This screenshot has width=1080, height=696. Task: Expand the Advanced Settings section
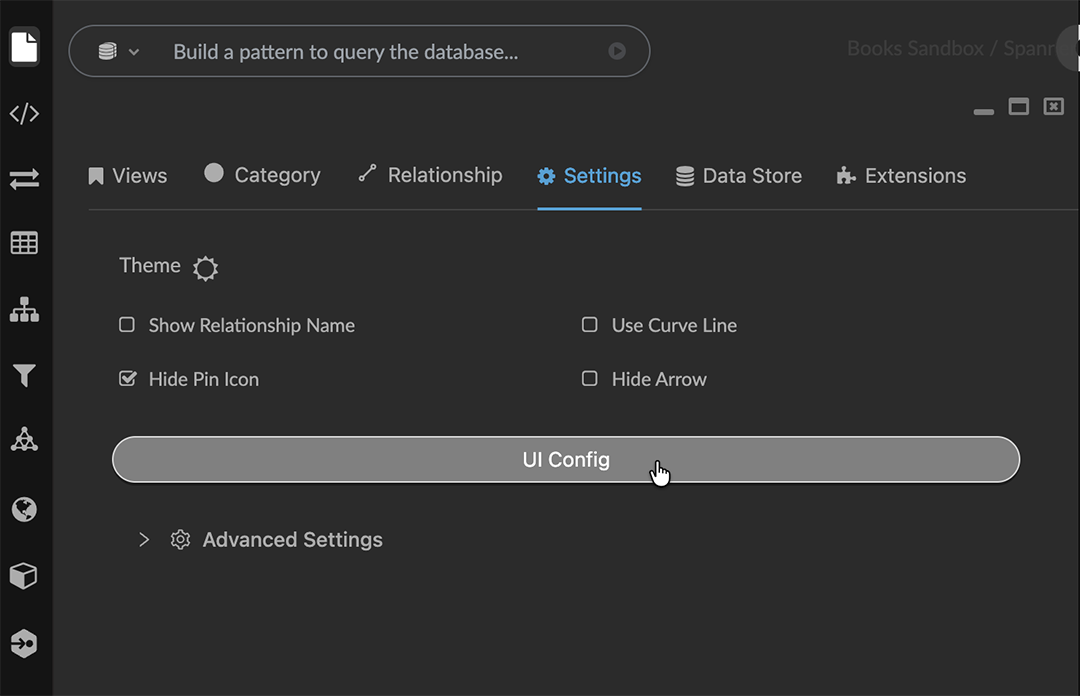144,540
